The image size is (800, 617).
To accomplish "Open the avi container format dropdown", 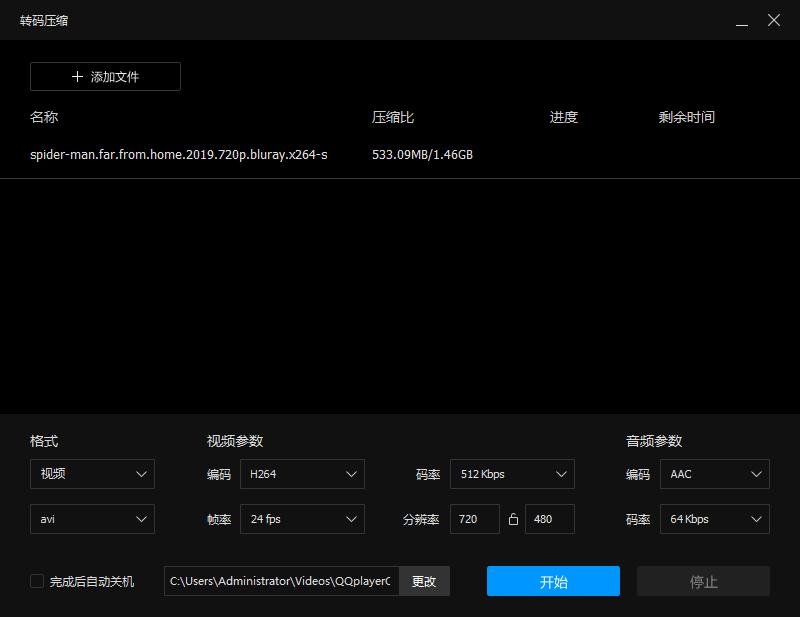I will click(92, 519).
